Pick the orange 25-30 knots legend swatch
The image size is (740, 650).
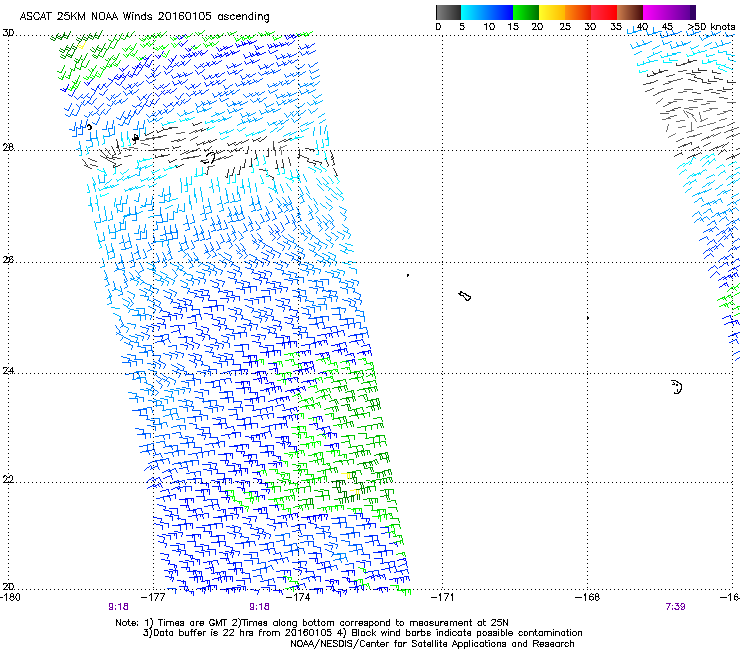point(578,12)
